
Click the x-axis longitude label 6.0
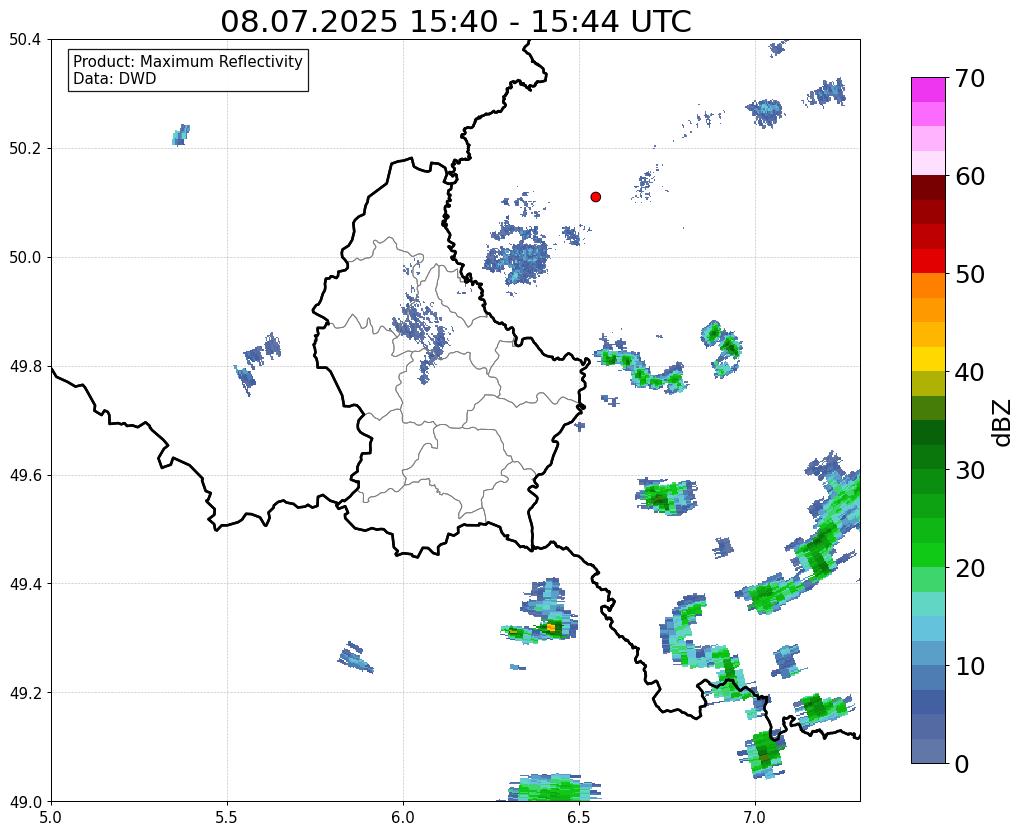pos(403,818)
